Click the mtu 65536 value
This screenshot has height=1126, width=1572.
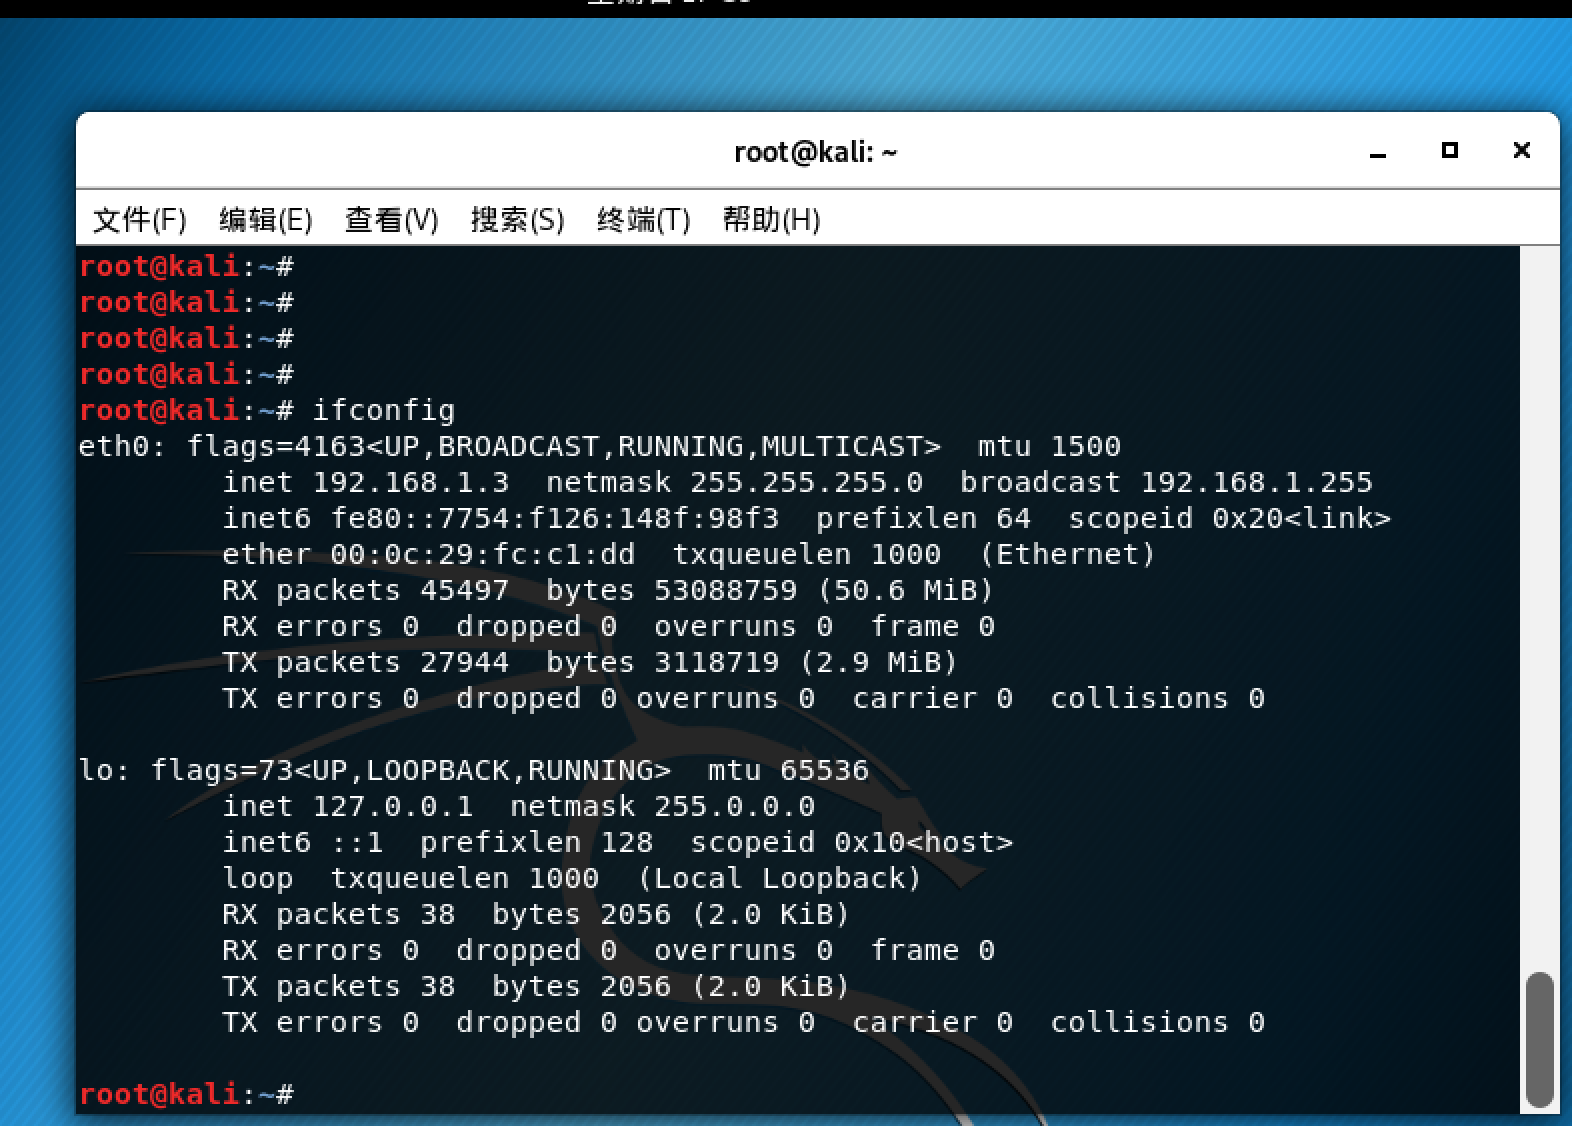pos(789,770)
